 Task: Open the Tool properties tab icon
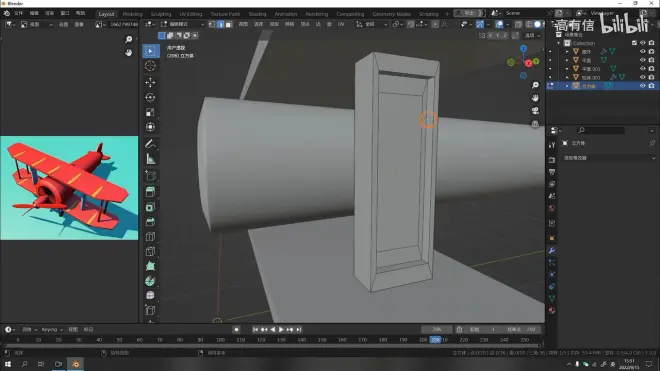(x=552, y=145)
